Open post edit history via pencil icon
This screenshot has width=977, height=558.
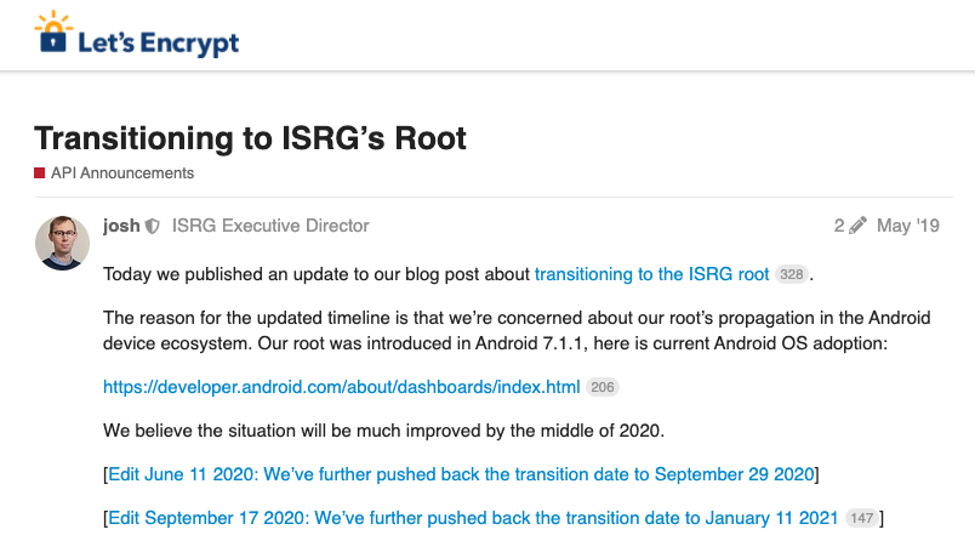point(858,225)
